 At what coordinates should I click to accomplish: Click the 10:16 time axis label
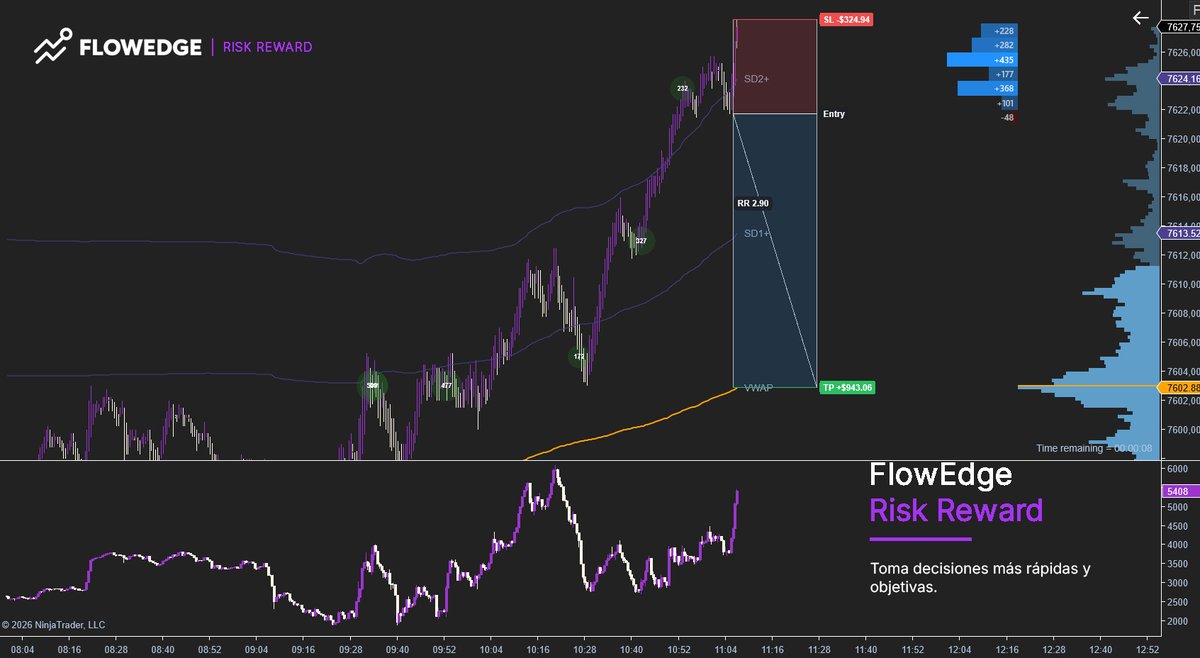(538, 648)
